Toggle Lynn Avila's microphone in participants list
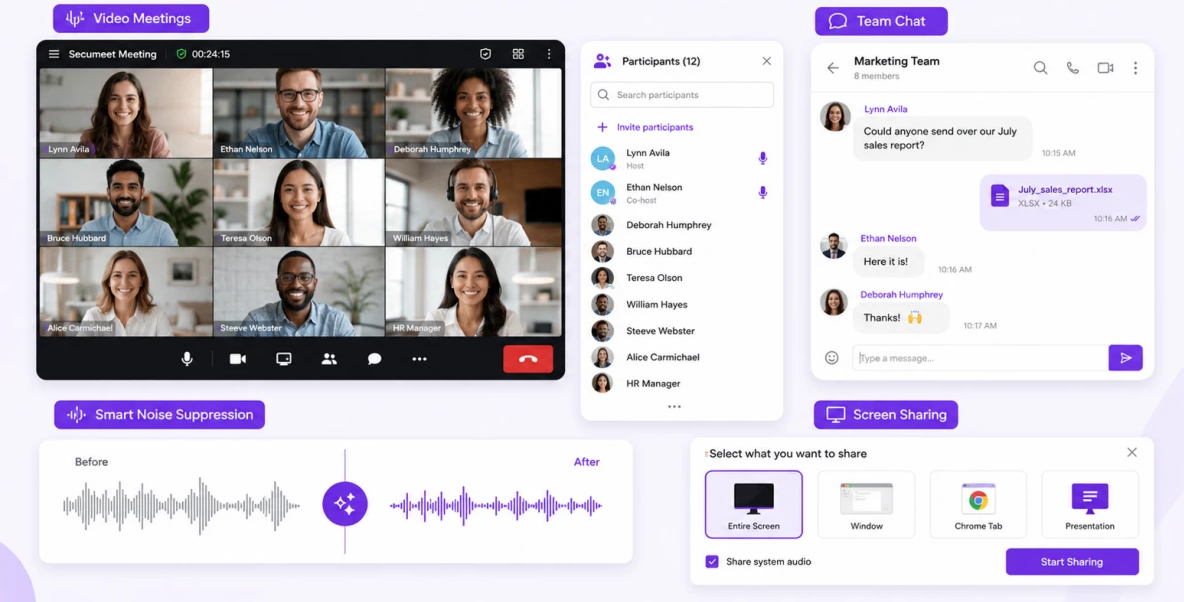1184x602 pixels. coord(763,158)
